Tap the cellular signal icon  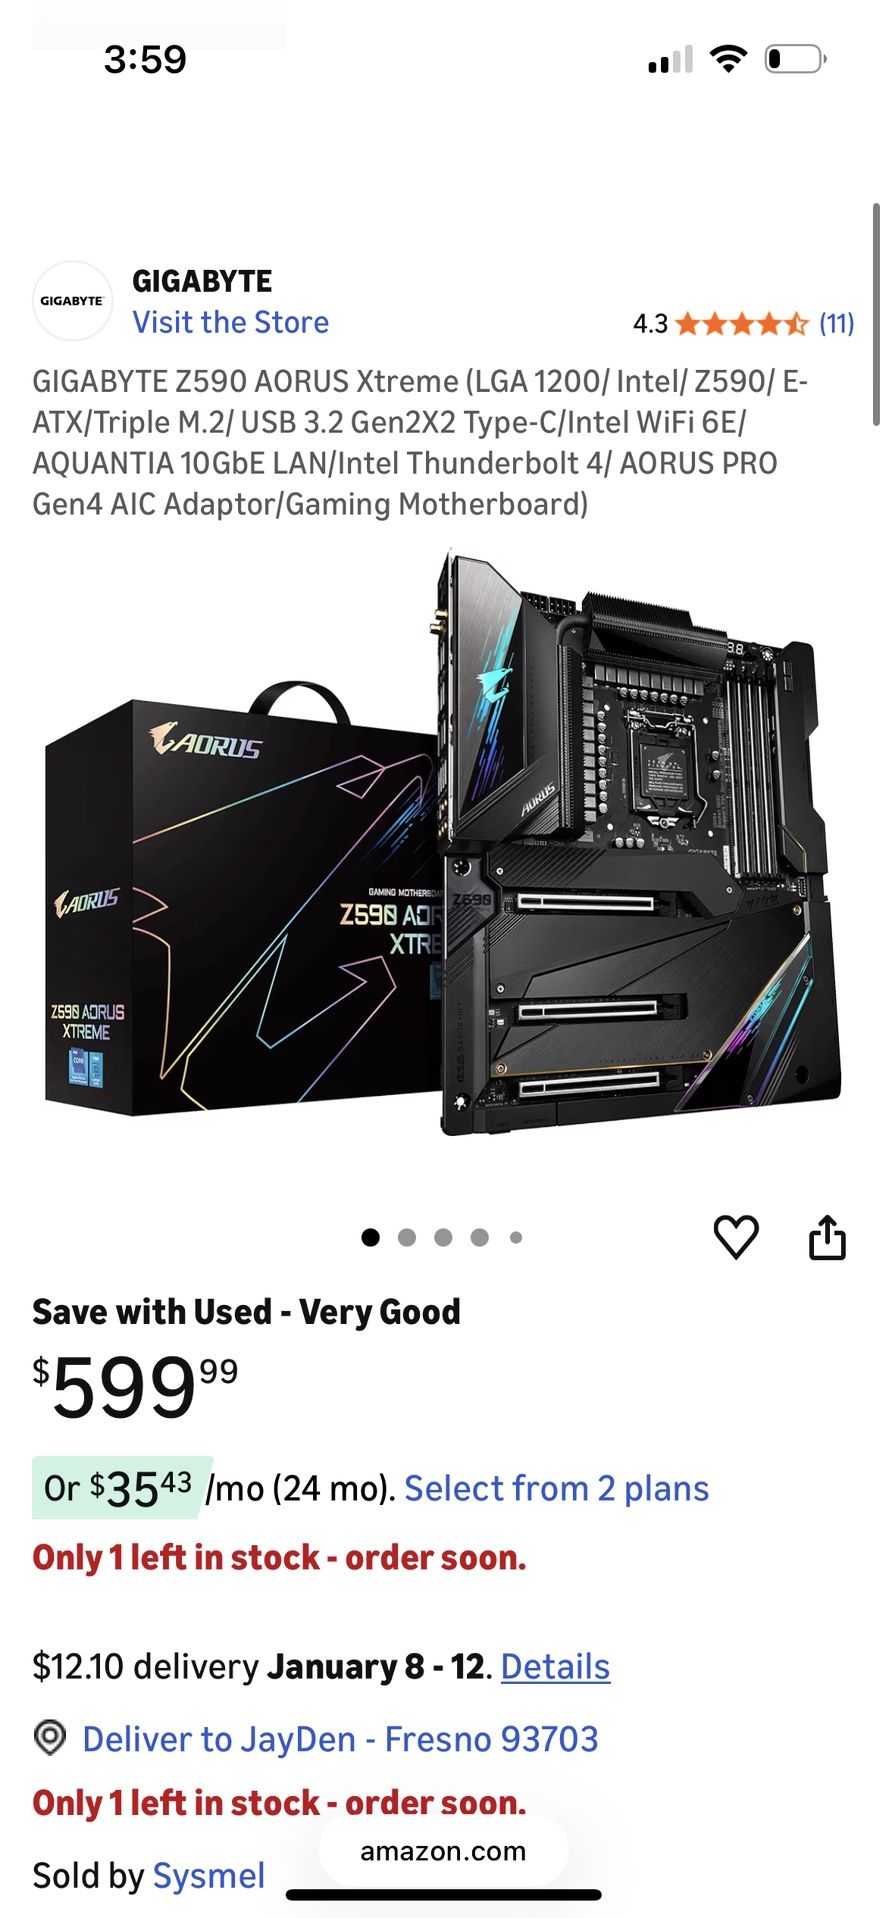(x=670, y=59)
